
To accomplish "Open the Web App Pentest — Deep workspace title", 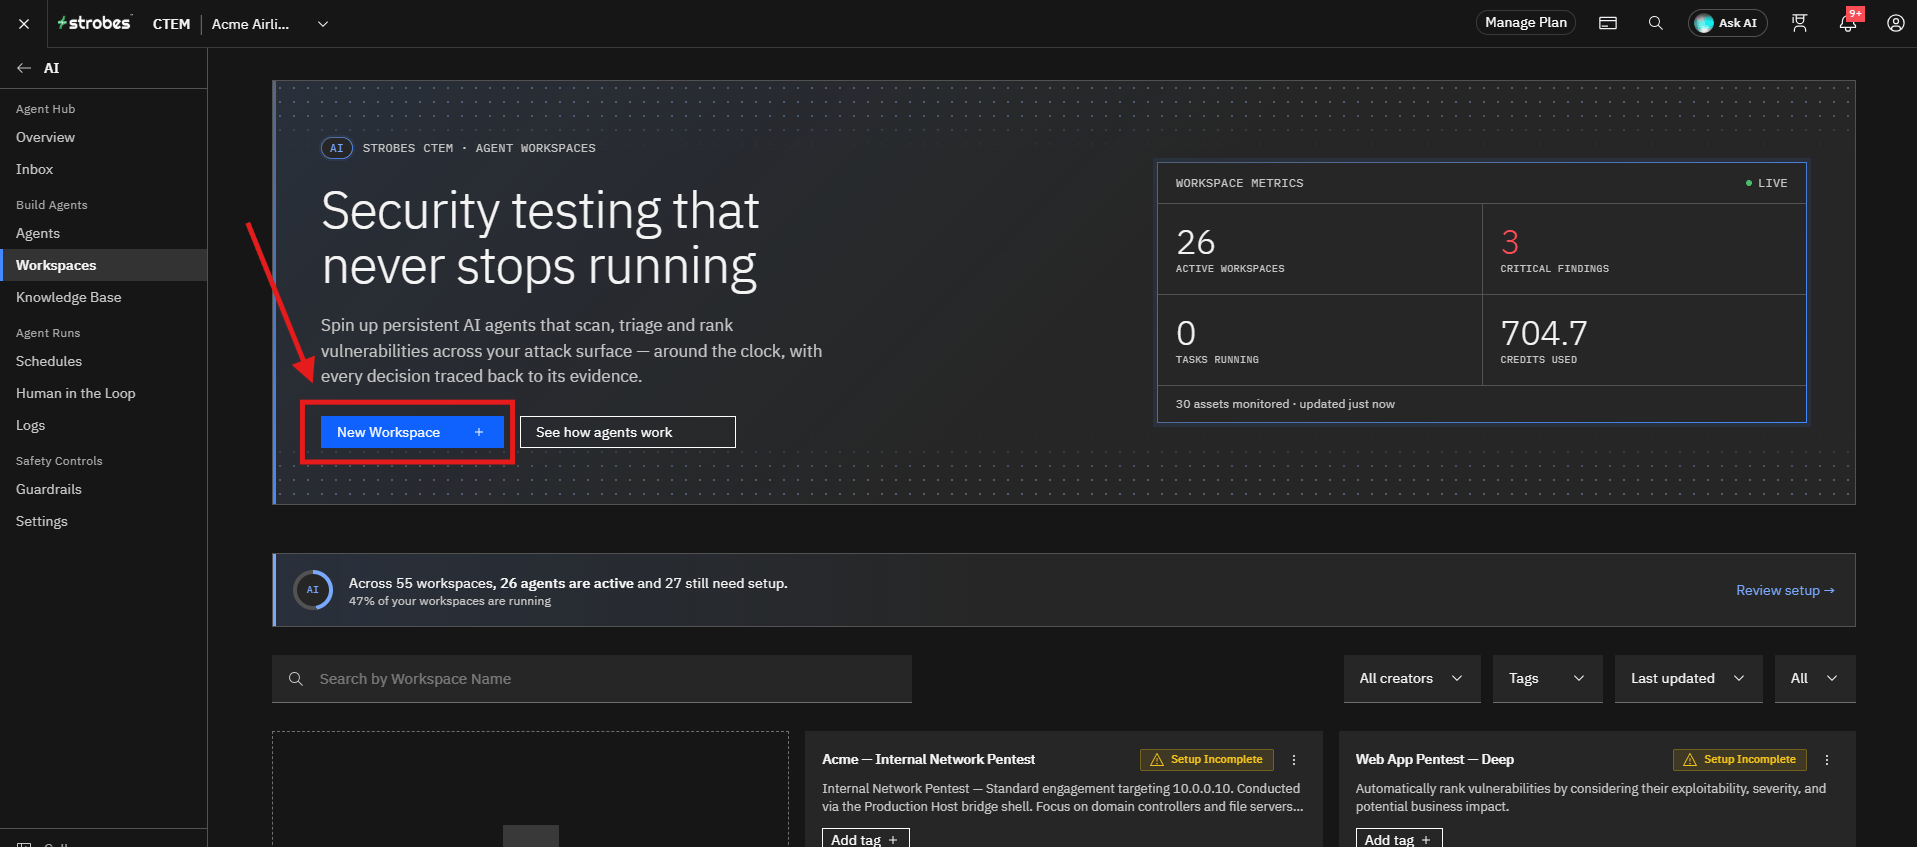I will click(x=1434, y=760).
